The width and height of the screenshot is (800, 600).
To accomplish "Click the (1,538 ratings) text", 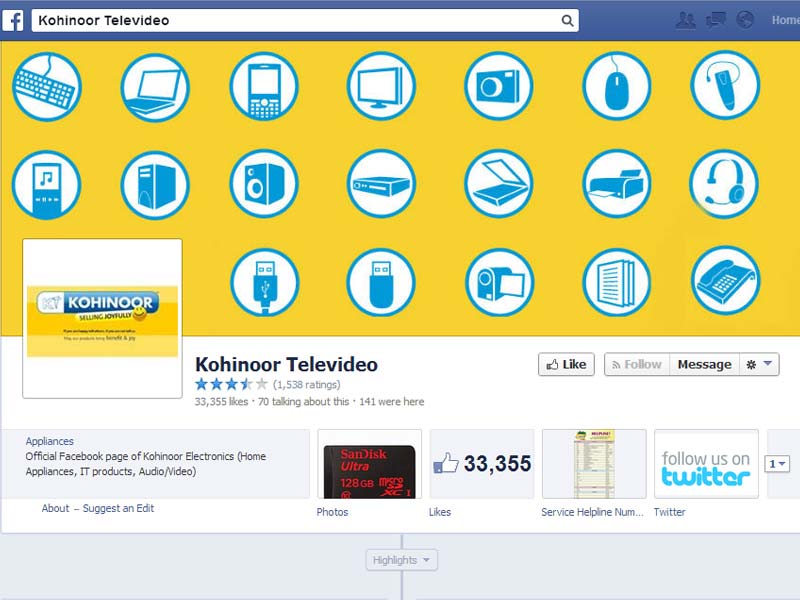I will click(307, 384).
